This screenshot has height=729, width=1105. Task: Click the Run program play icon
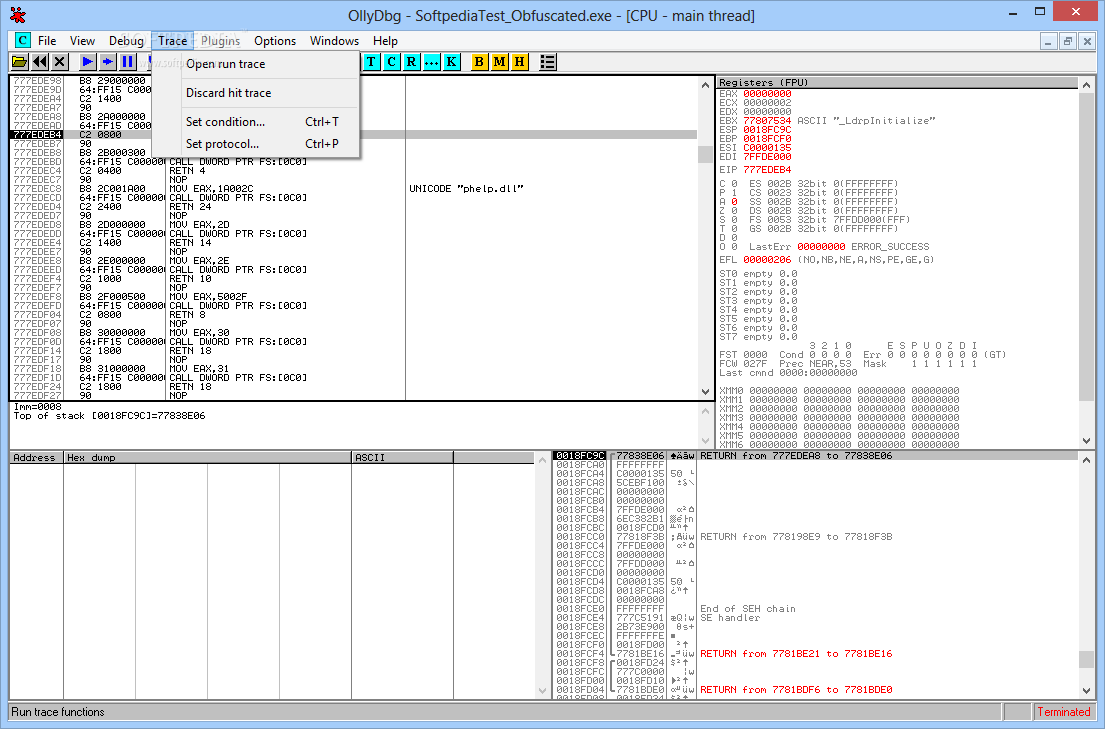(87, 62)
